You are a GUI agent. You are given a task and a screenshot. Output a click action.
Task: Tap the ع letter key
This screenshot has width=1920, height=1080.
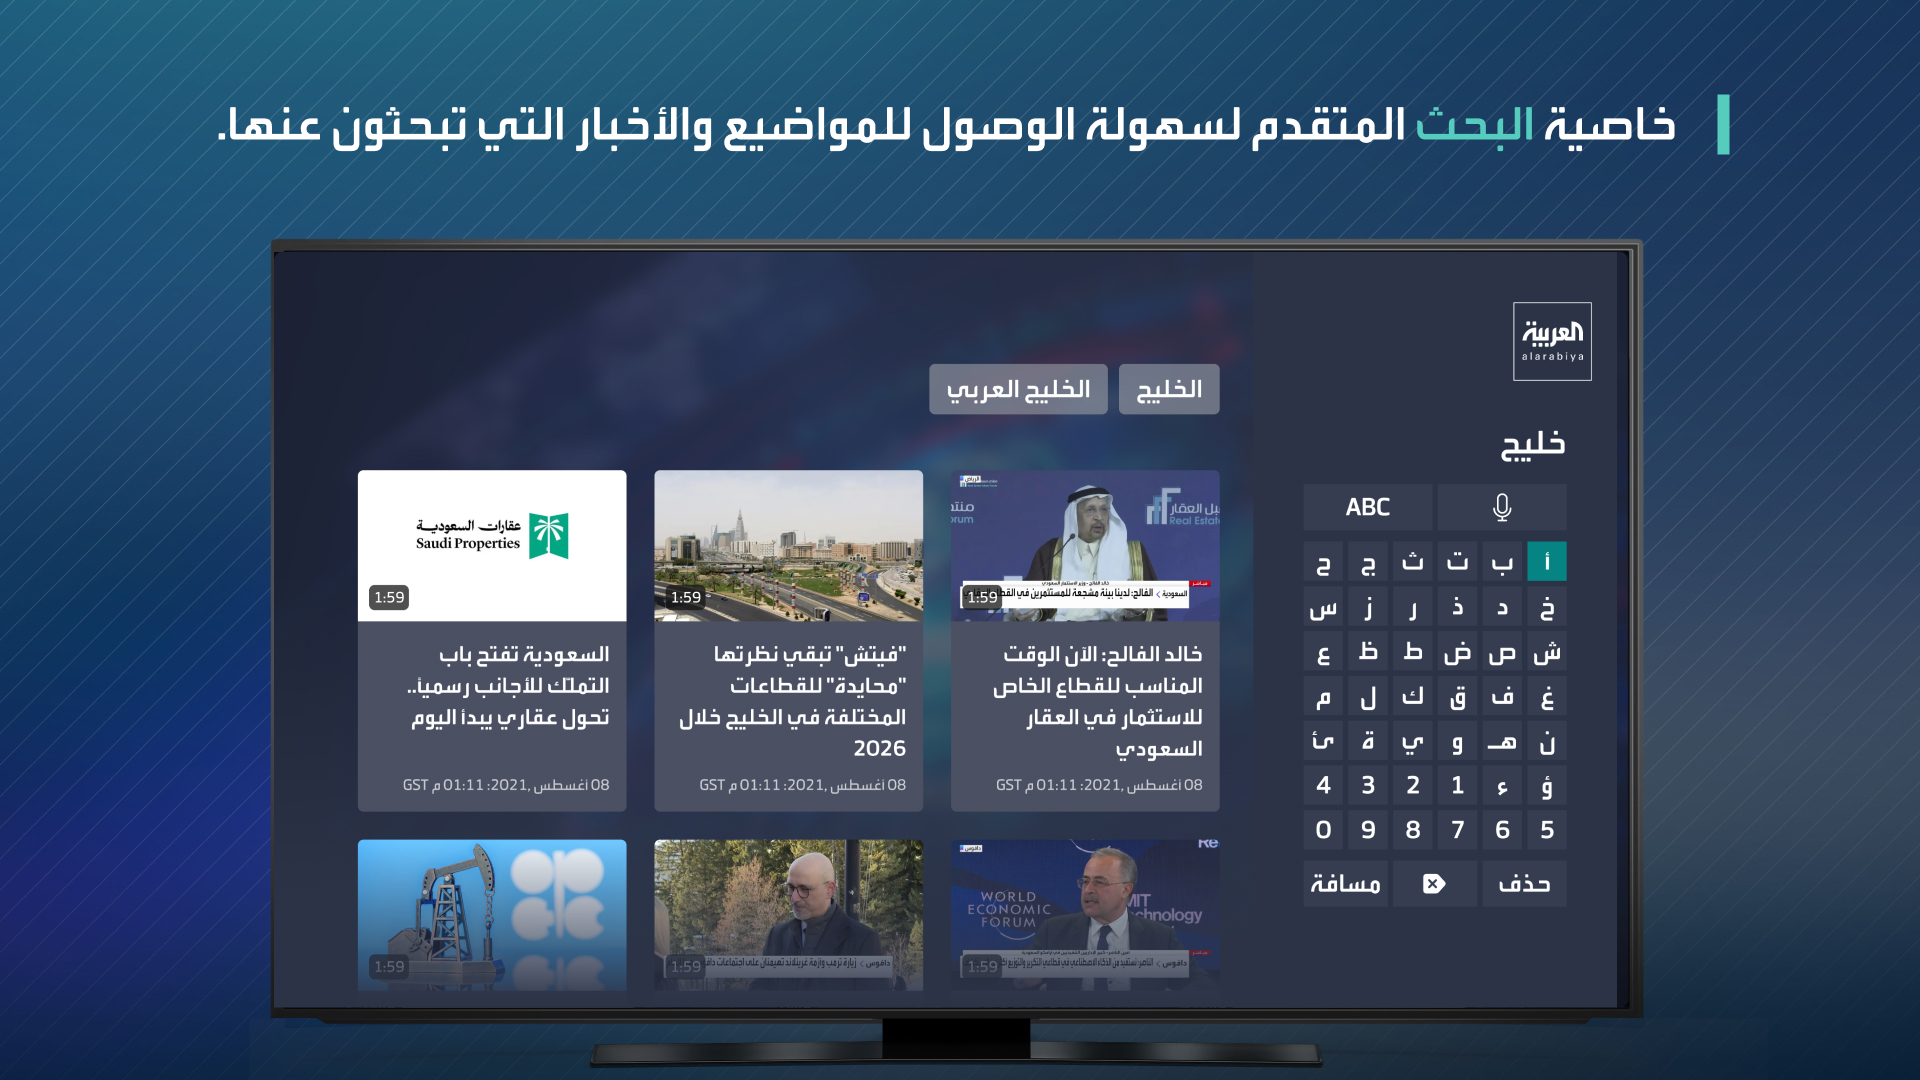coord(1323,652)
